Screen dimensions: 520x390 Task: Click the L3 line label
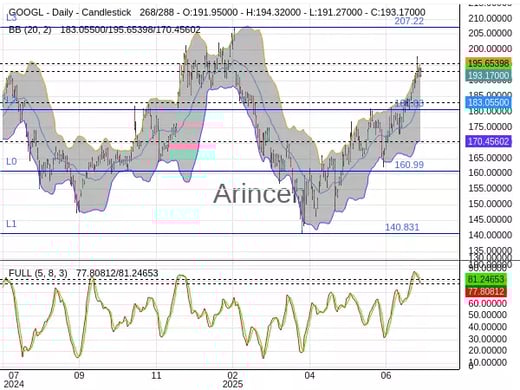click(x=12, y=18)
